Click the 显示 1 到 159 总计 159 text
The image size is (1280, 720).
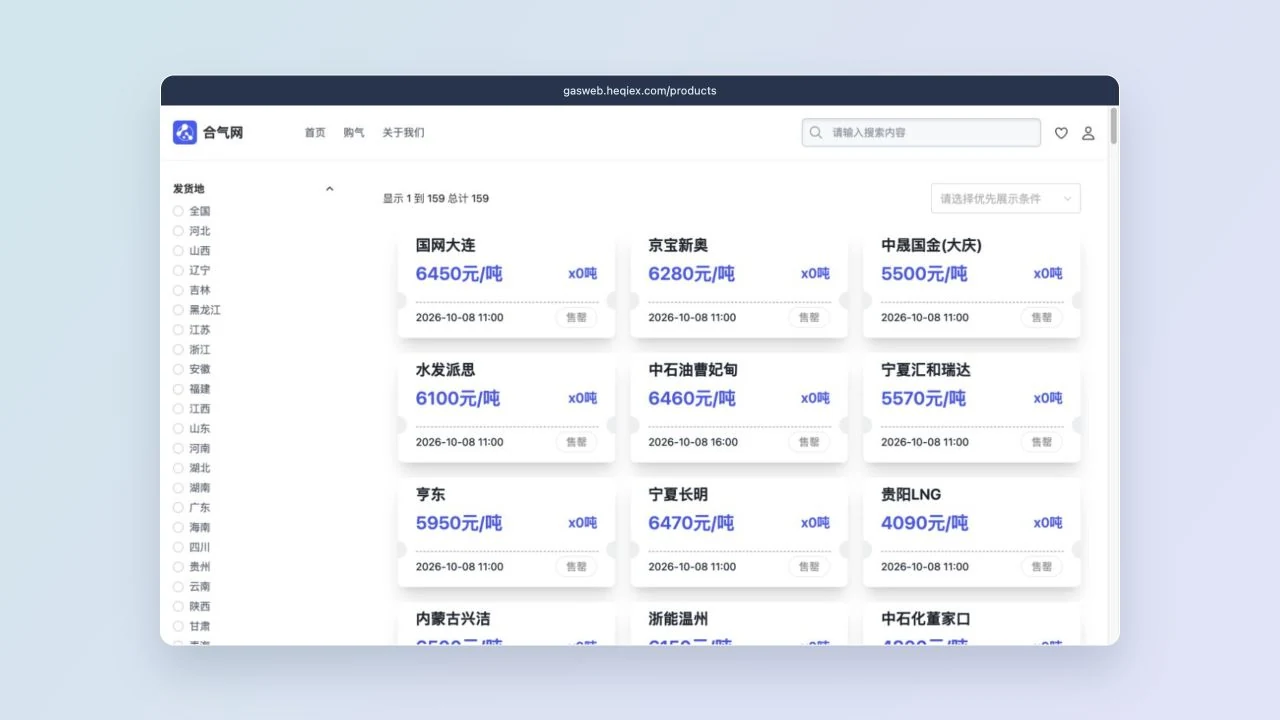pos(436,198)
